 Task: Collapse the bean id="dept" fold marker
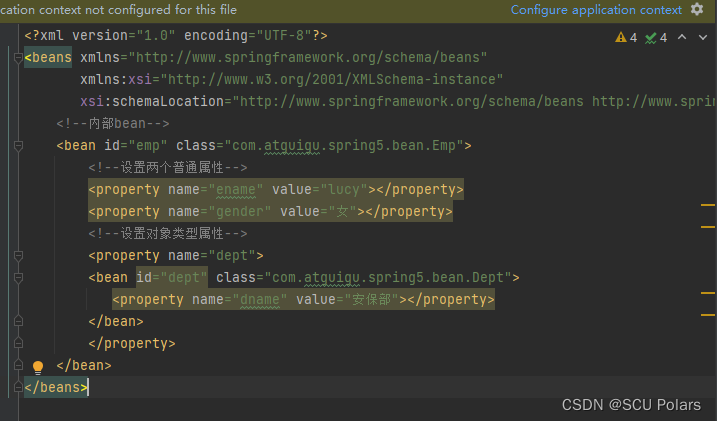click(x=18, y=277)
